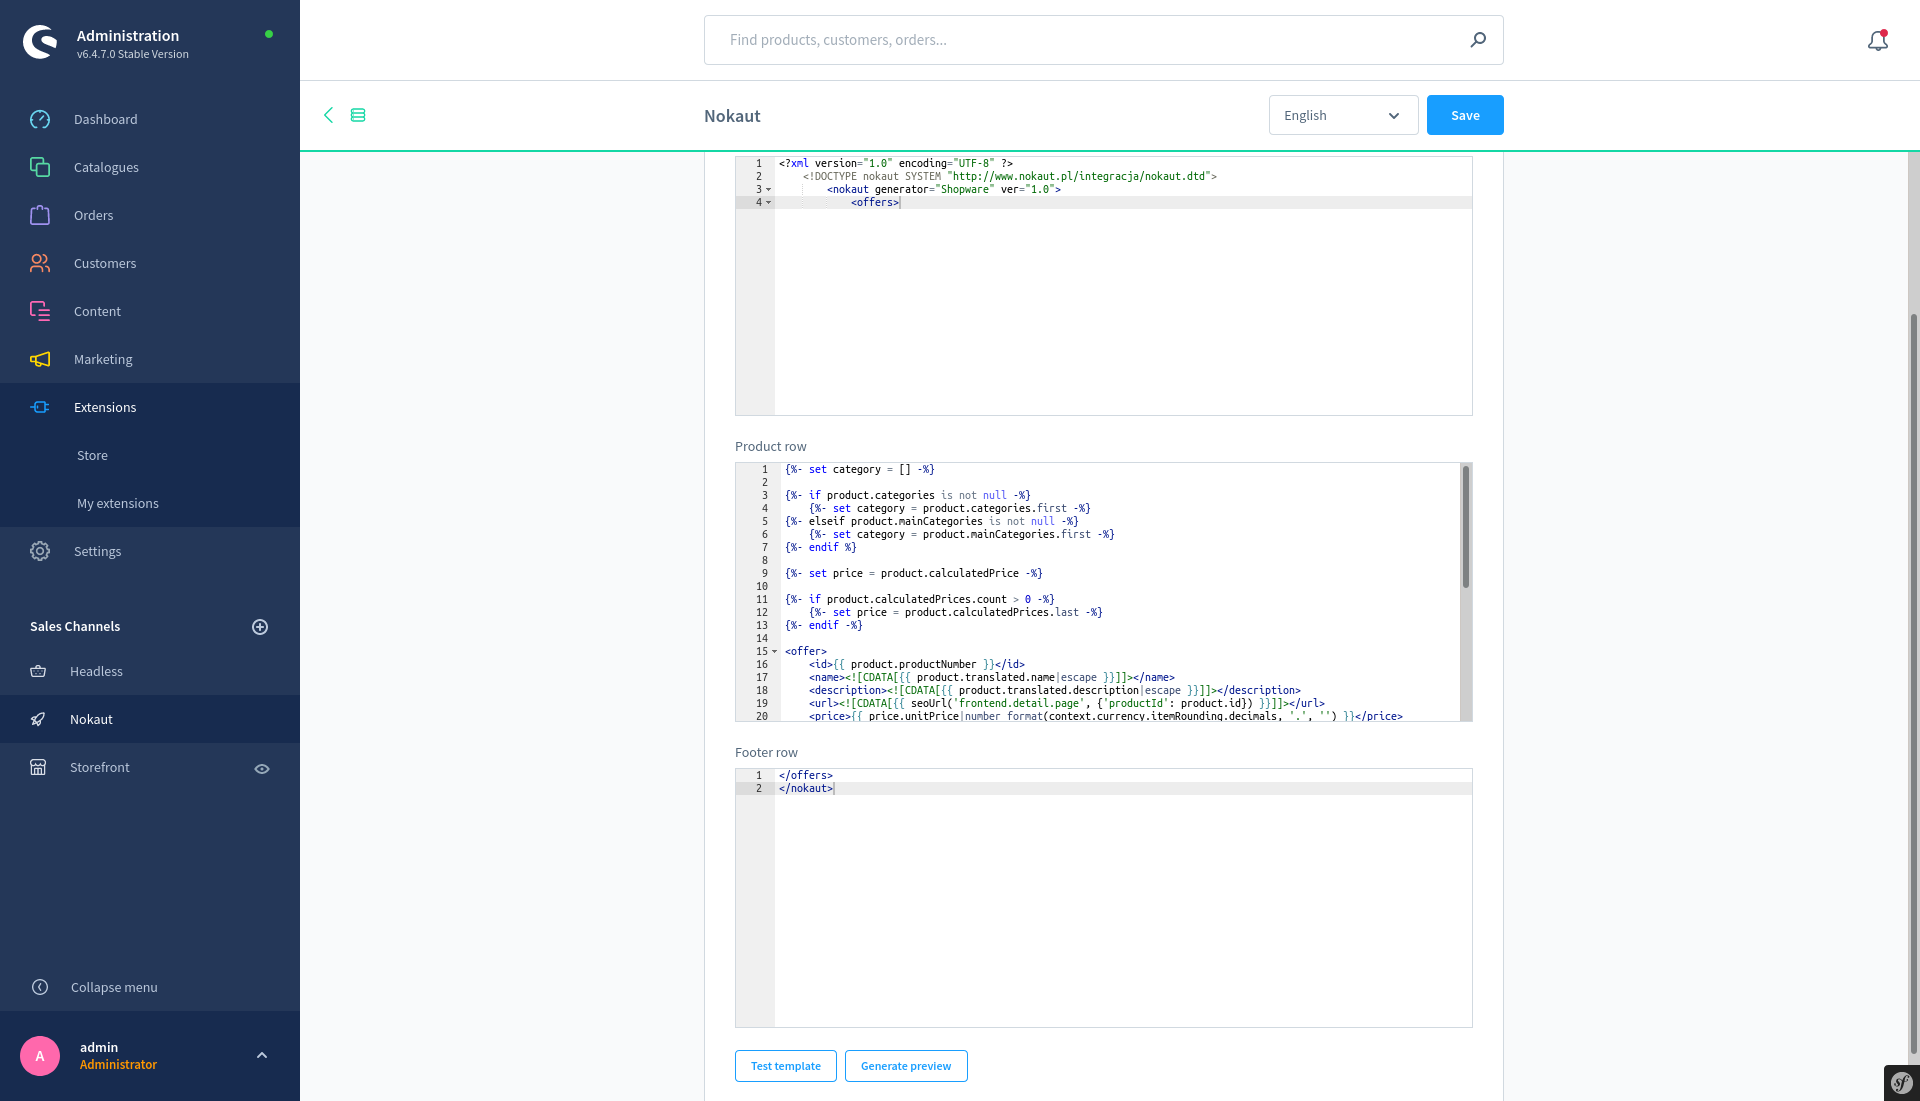Viewport: 1920px width, 1101px height.
Task: Click the Marketing megaphone icon
Action: tap(40, 359)
